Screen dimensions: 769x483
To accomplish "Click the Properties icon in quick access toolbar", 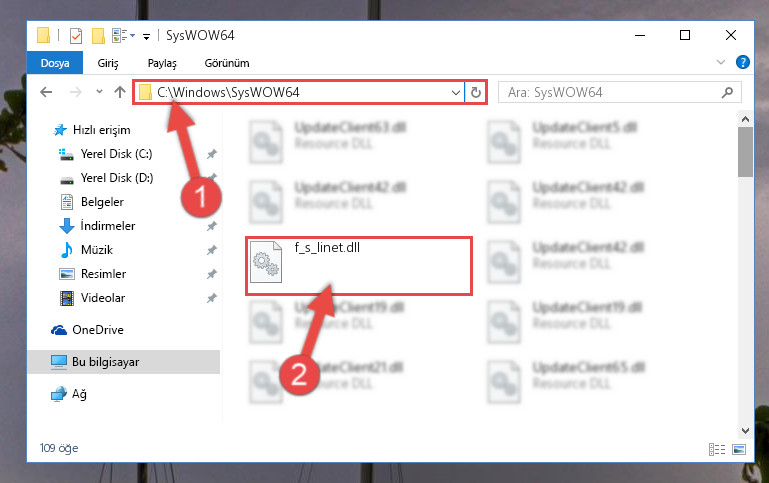I will coord(76,36).
